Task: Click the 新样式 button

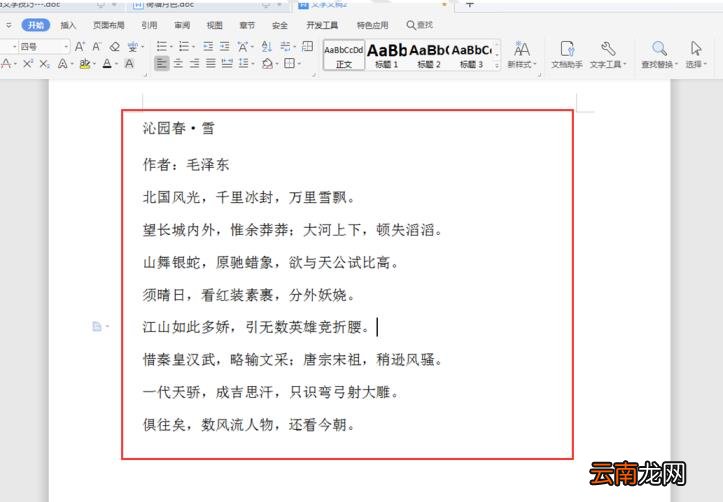Action: coord(522,55)
